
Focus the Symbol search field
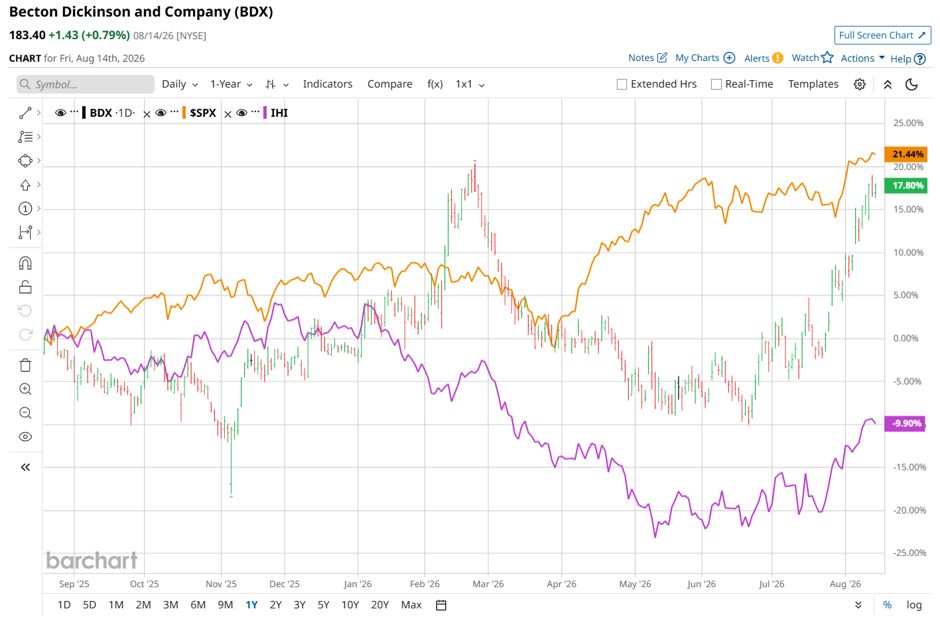tap(85, 84)
